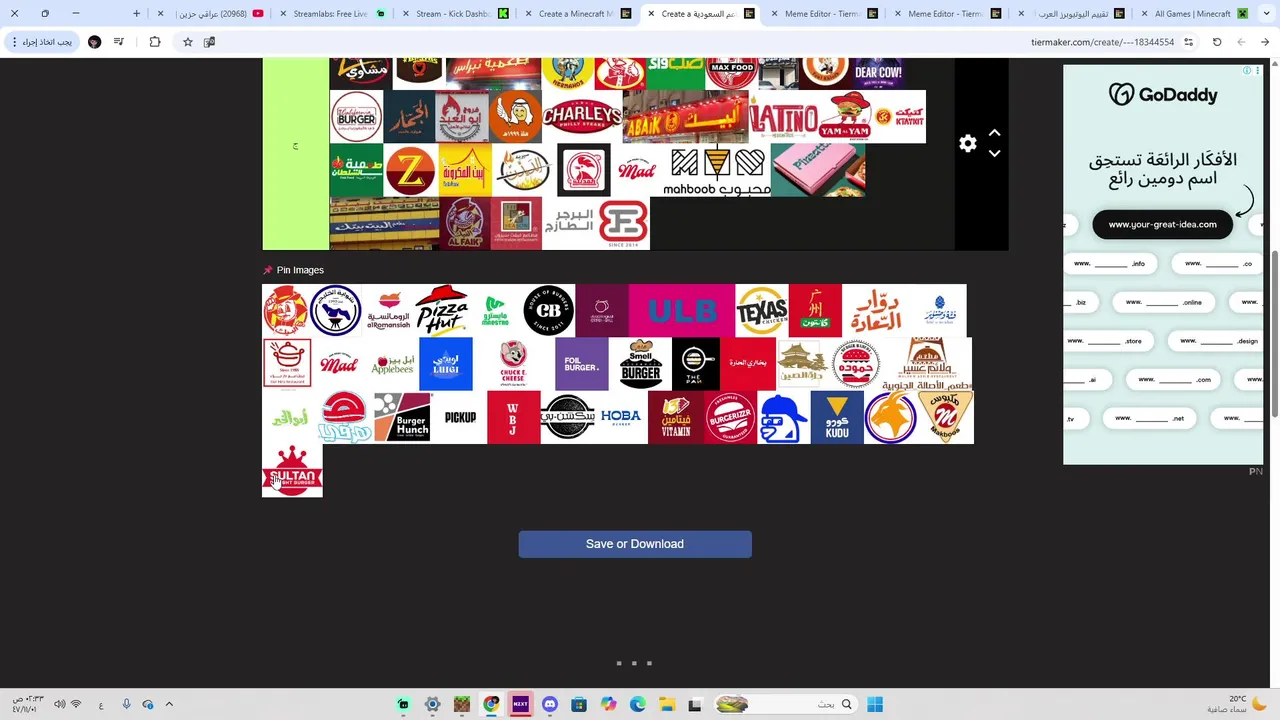The image size is (1280, 720).
Task: Reload the tiermaker page
Action: (x=1217, y=42)
